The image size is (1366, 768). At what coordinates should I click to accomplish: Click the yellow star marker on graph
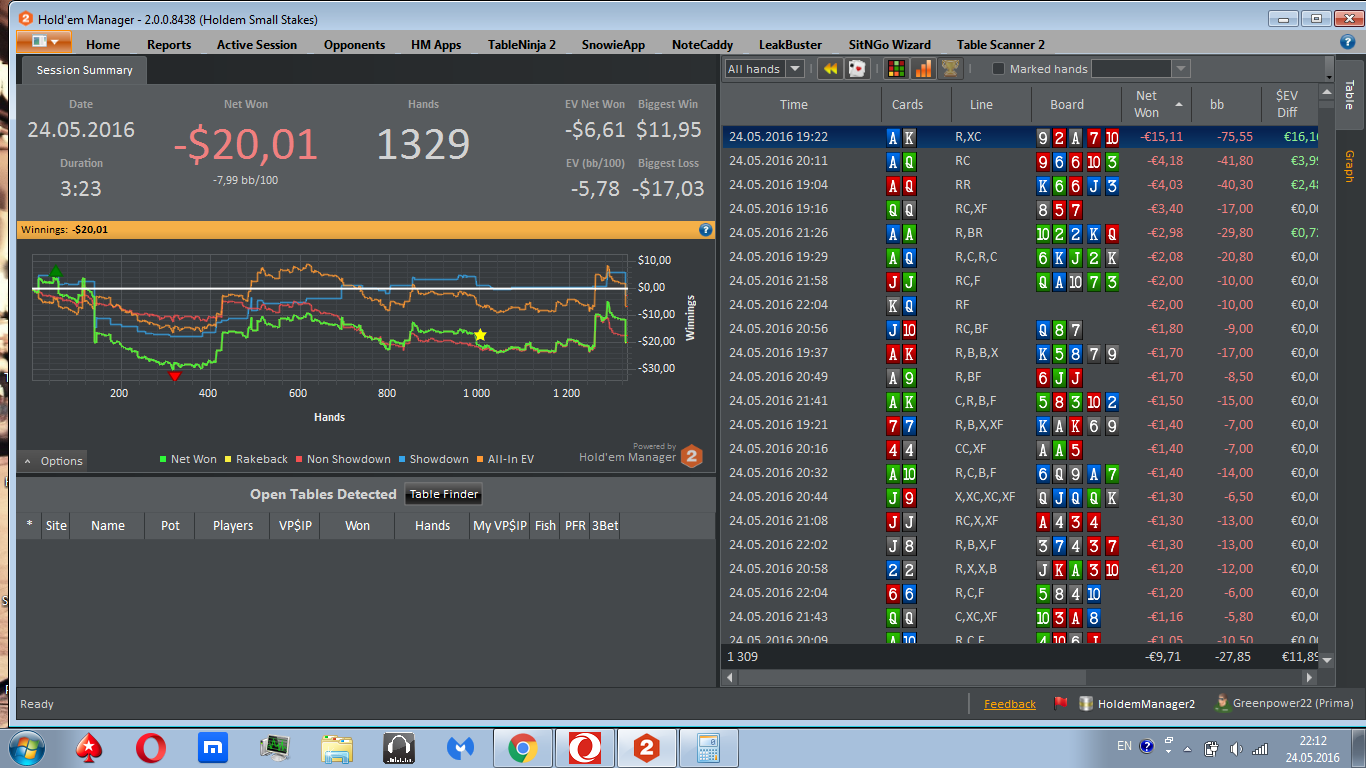click(480, 334)
